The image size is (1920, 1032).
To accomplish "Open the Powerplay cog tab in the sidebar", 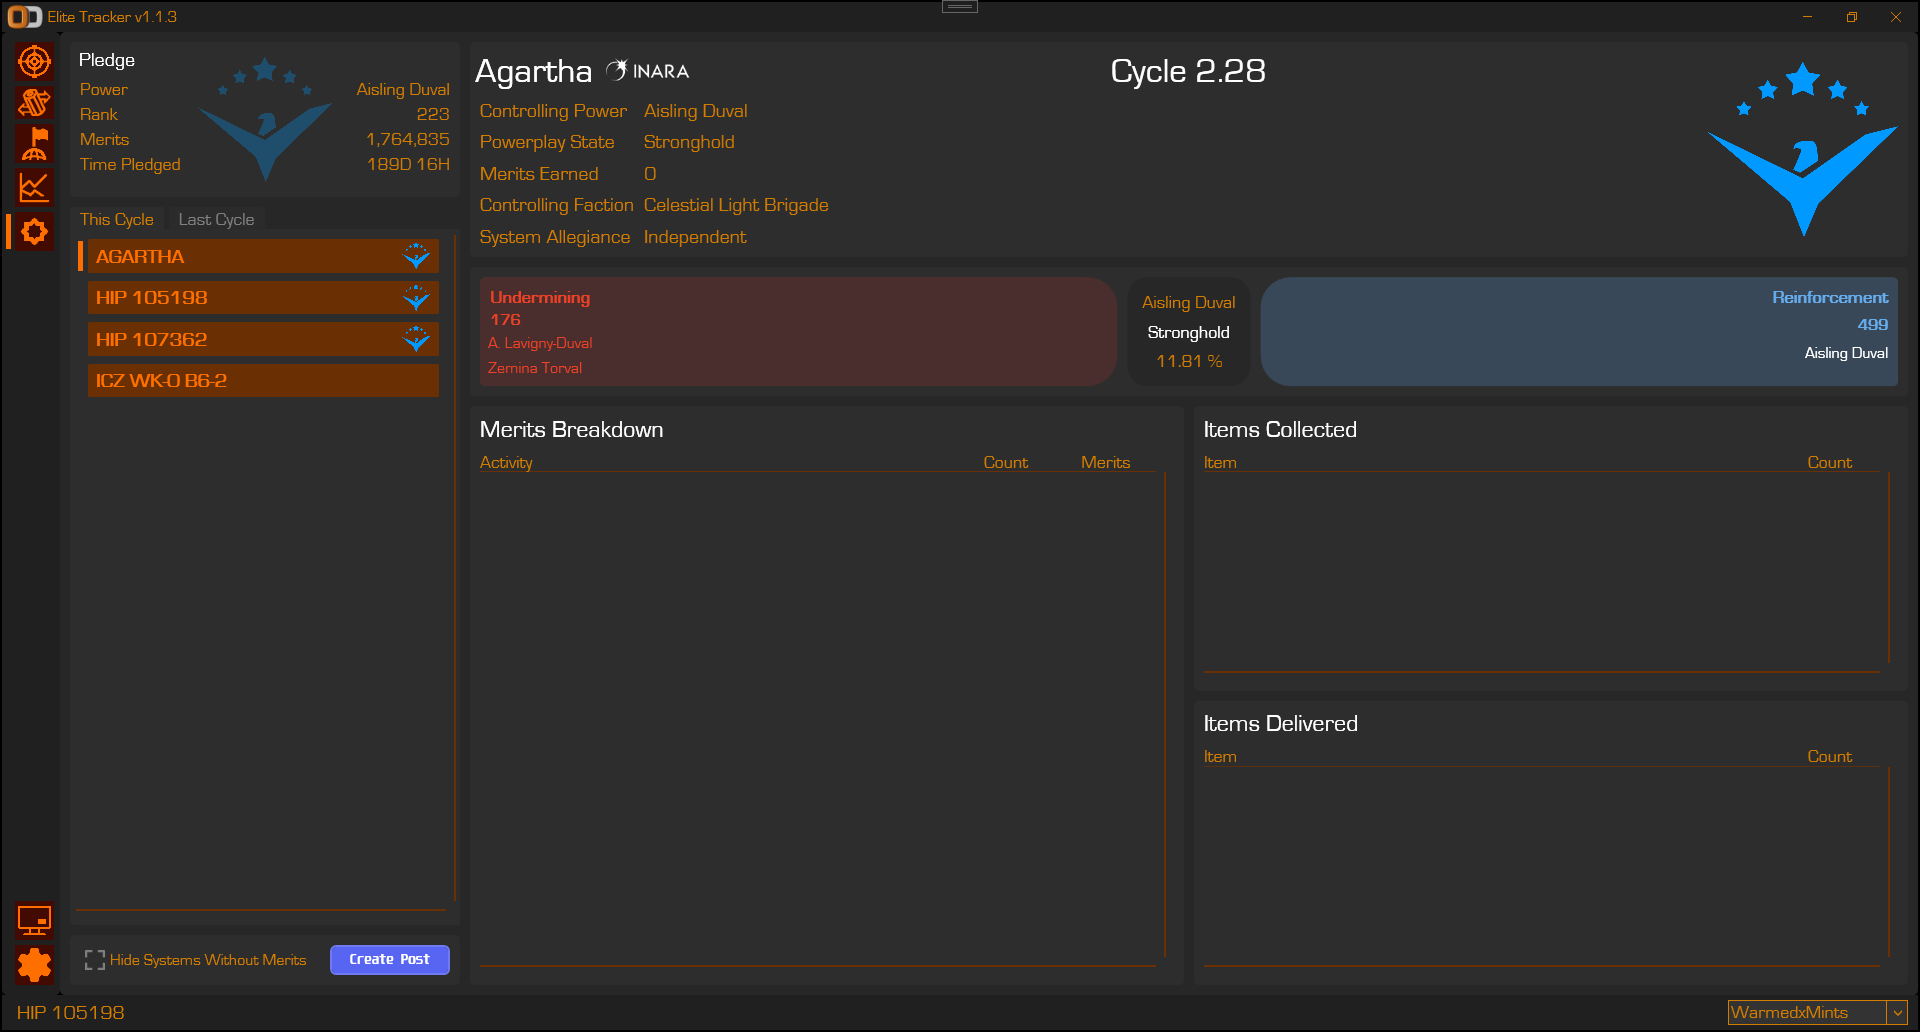I will click(34, 232).
